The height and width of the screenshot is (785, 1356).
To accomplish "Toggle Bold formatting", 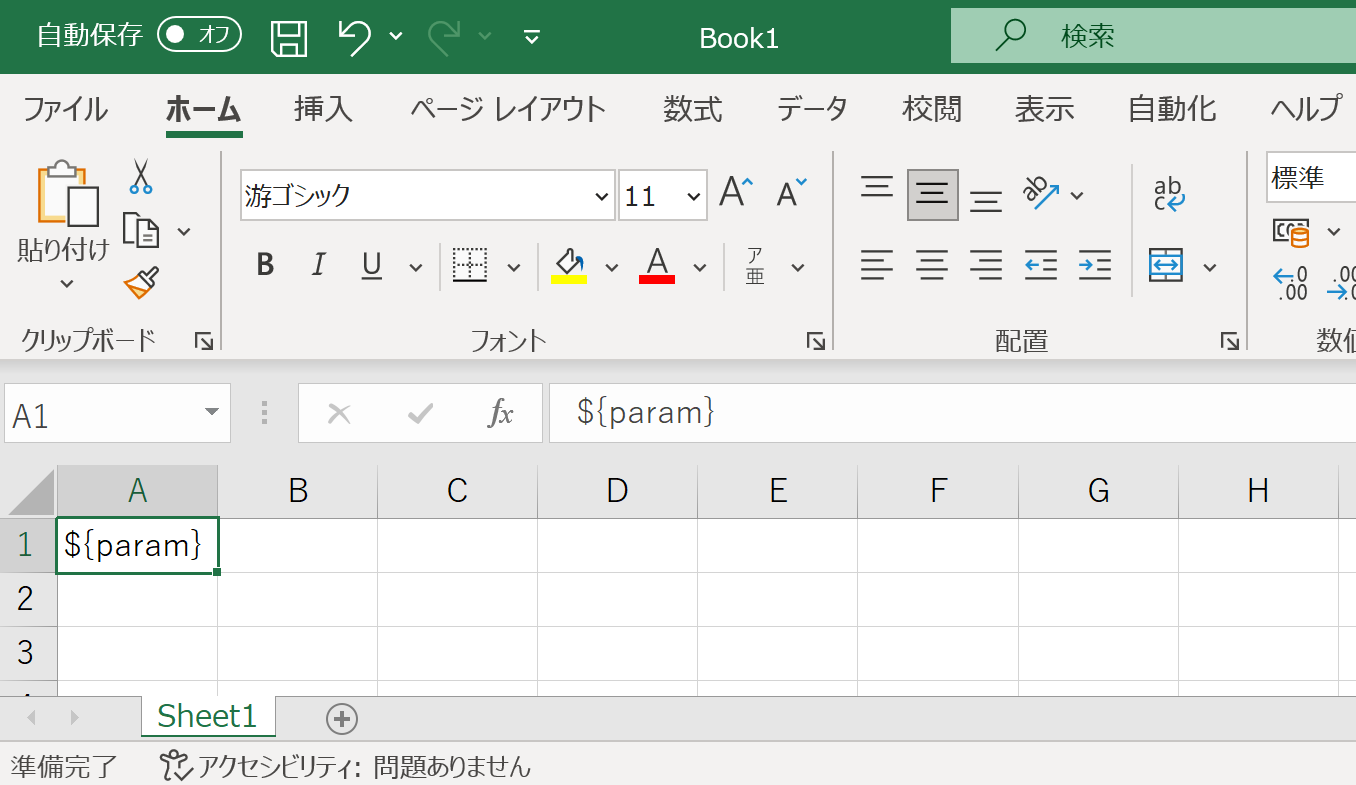I will coord(265,265).
